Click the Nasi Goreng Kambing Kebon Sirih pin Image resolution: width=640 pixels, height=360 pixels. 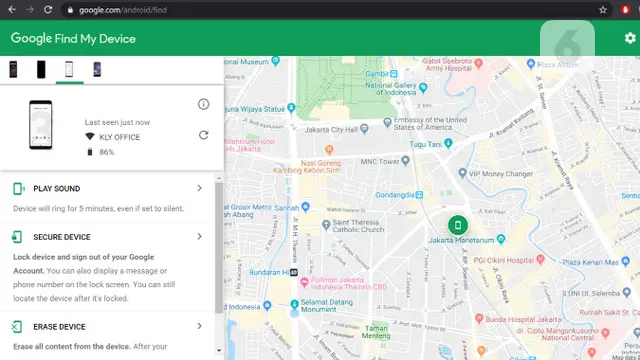click(329, 149)
